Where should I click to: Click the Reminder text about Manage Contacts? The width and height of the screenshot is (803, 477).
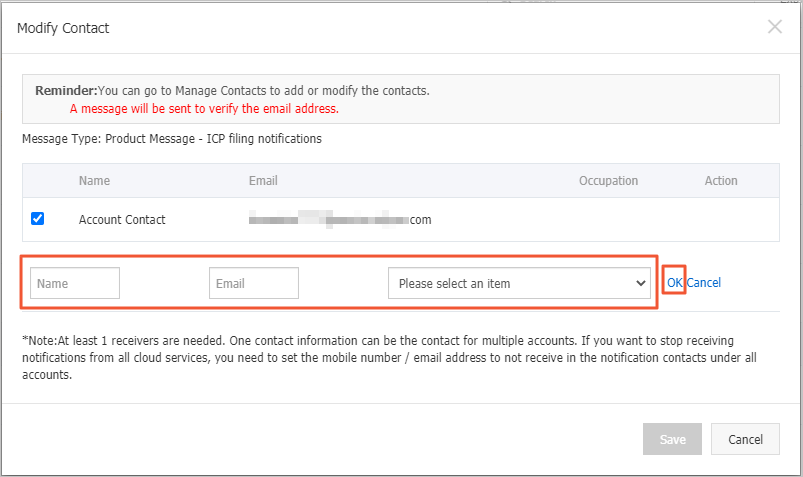(233, 91)
